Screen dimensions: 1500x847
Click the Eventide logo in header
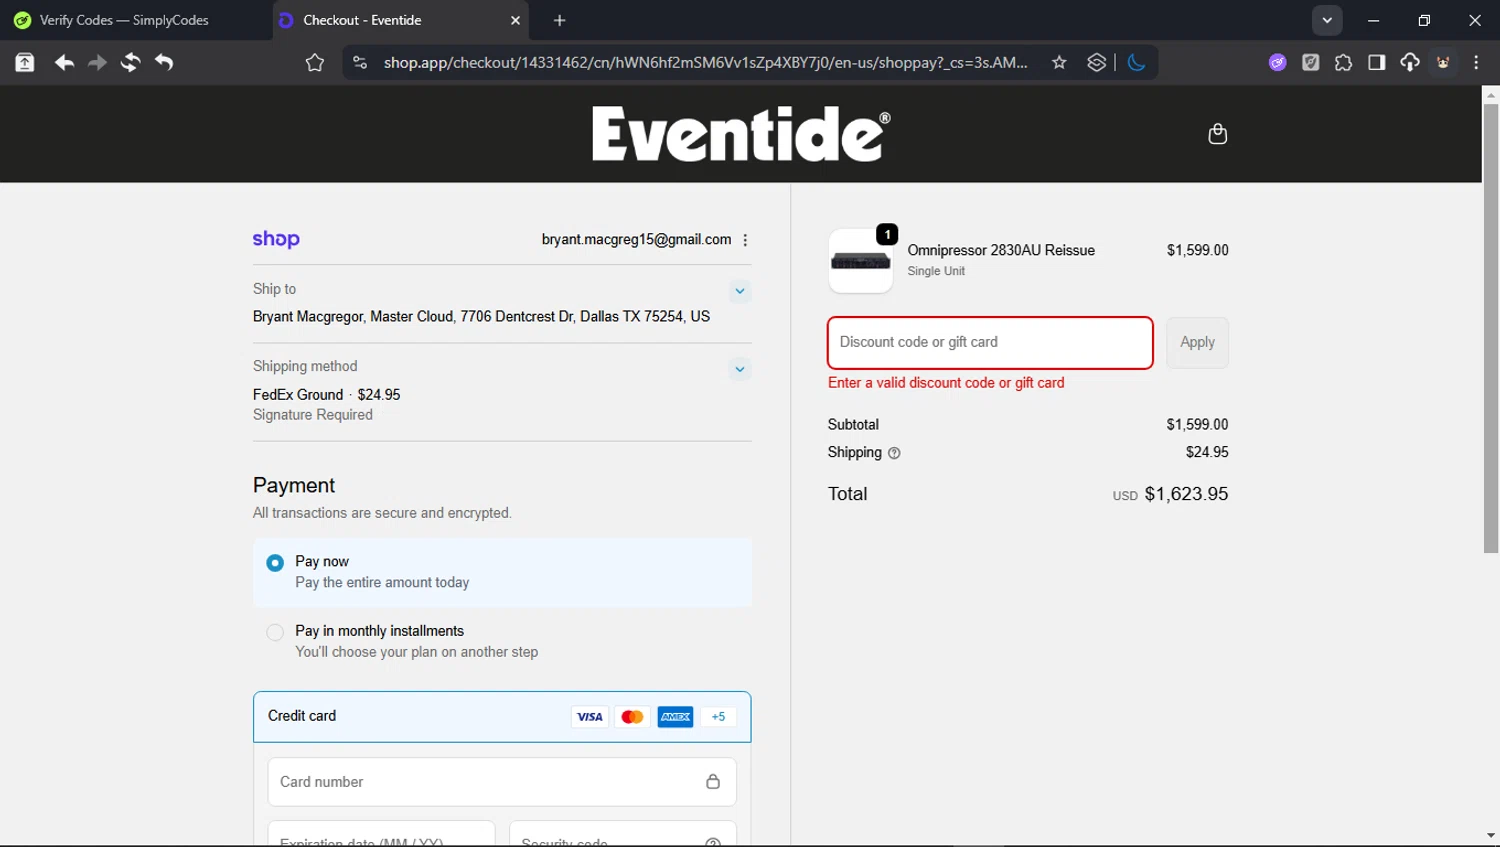(x=740, y=134)
